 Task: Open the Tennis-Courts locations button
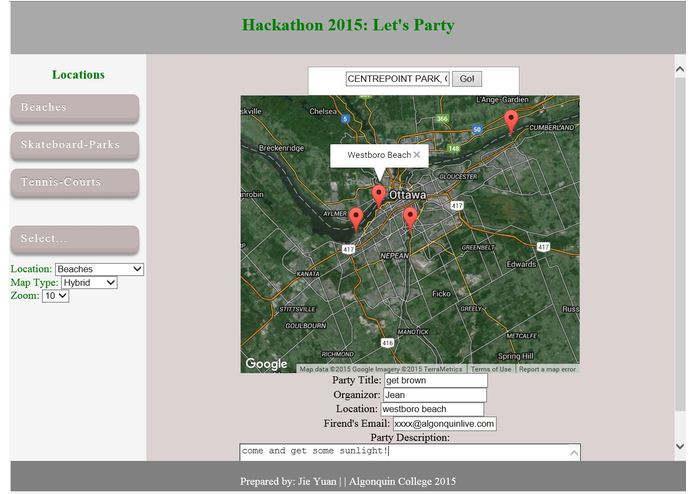(x=75, y=182)
